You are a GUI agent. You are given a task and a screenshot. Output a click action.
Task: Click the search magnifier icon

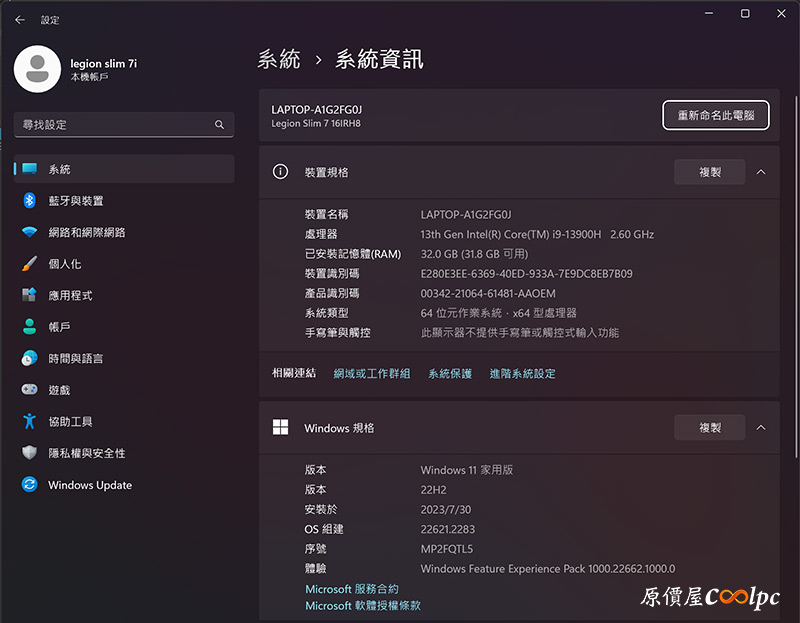(219, 124)
